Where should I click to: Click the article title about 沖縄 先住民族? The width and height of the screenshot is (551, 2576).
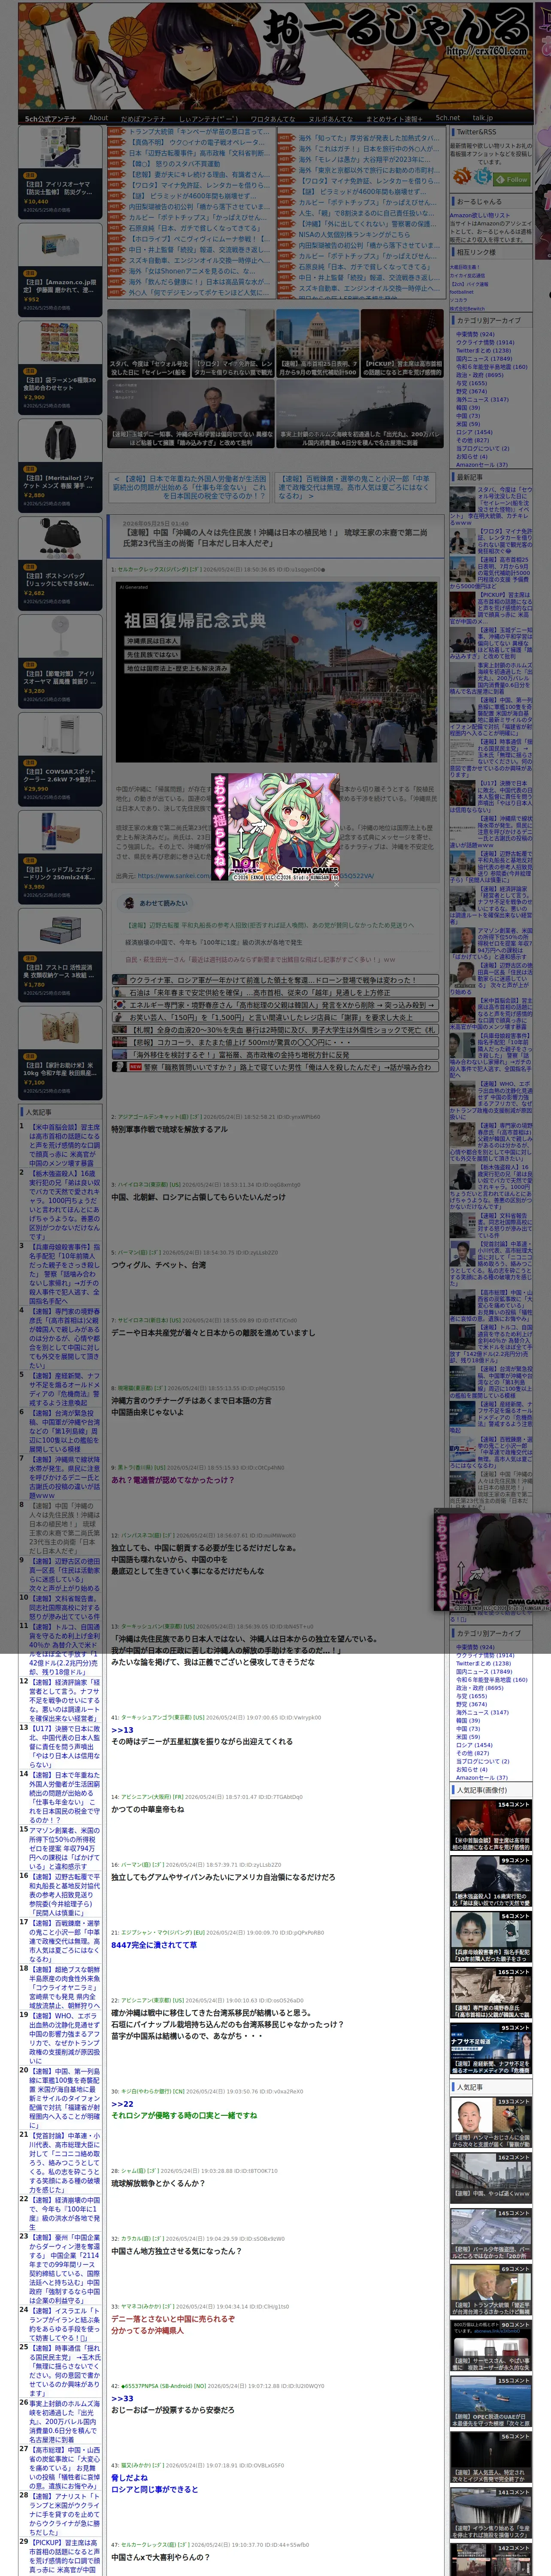pyautogui.click(x=275, y=538)
